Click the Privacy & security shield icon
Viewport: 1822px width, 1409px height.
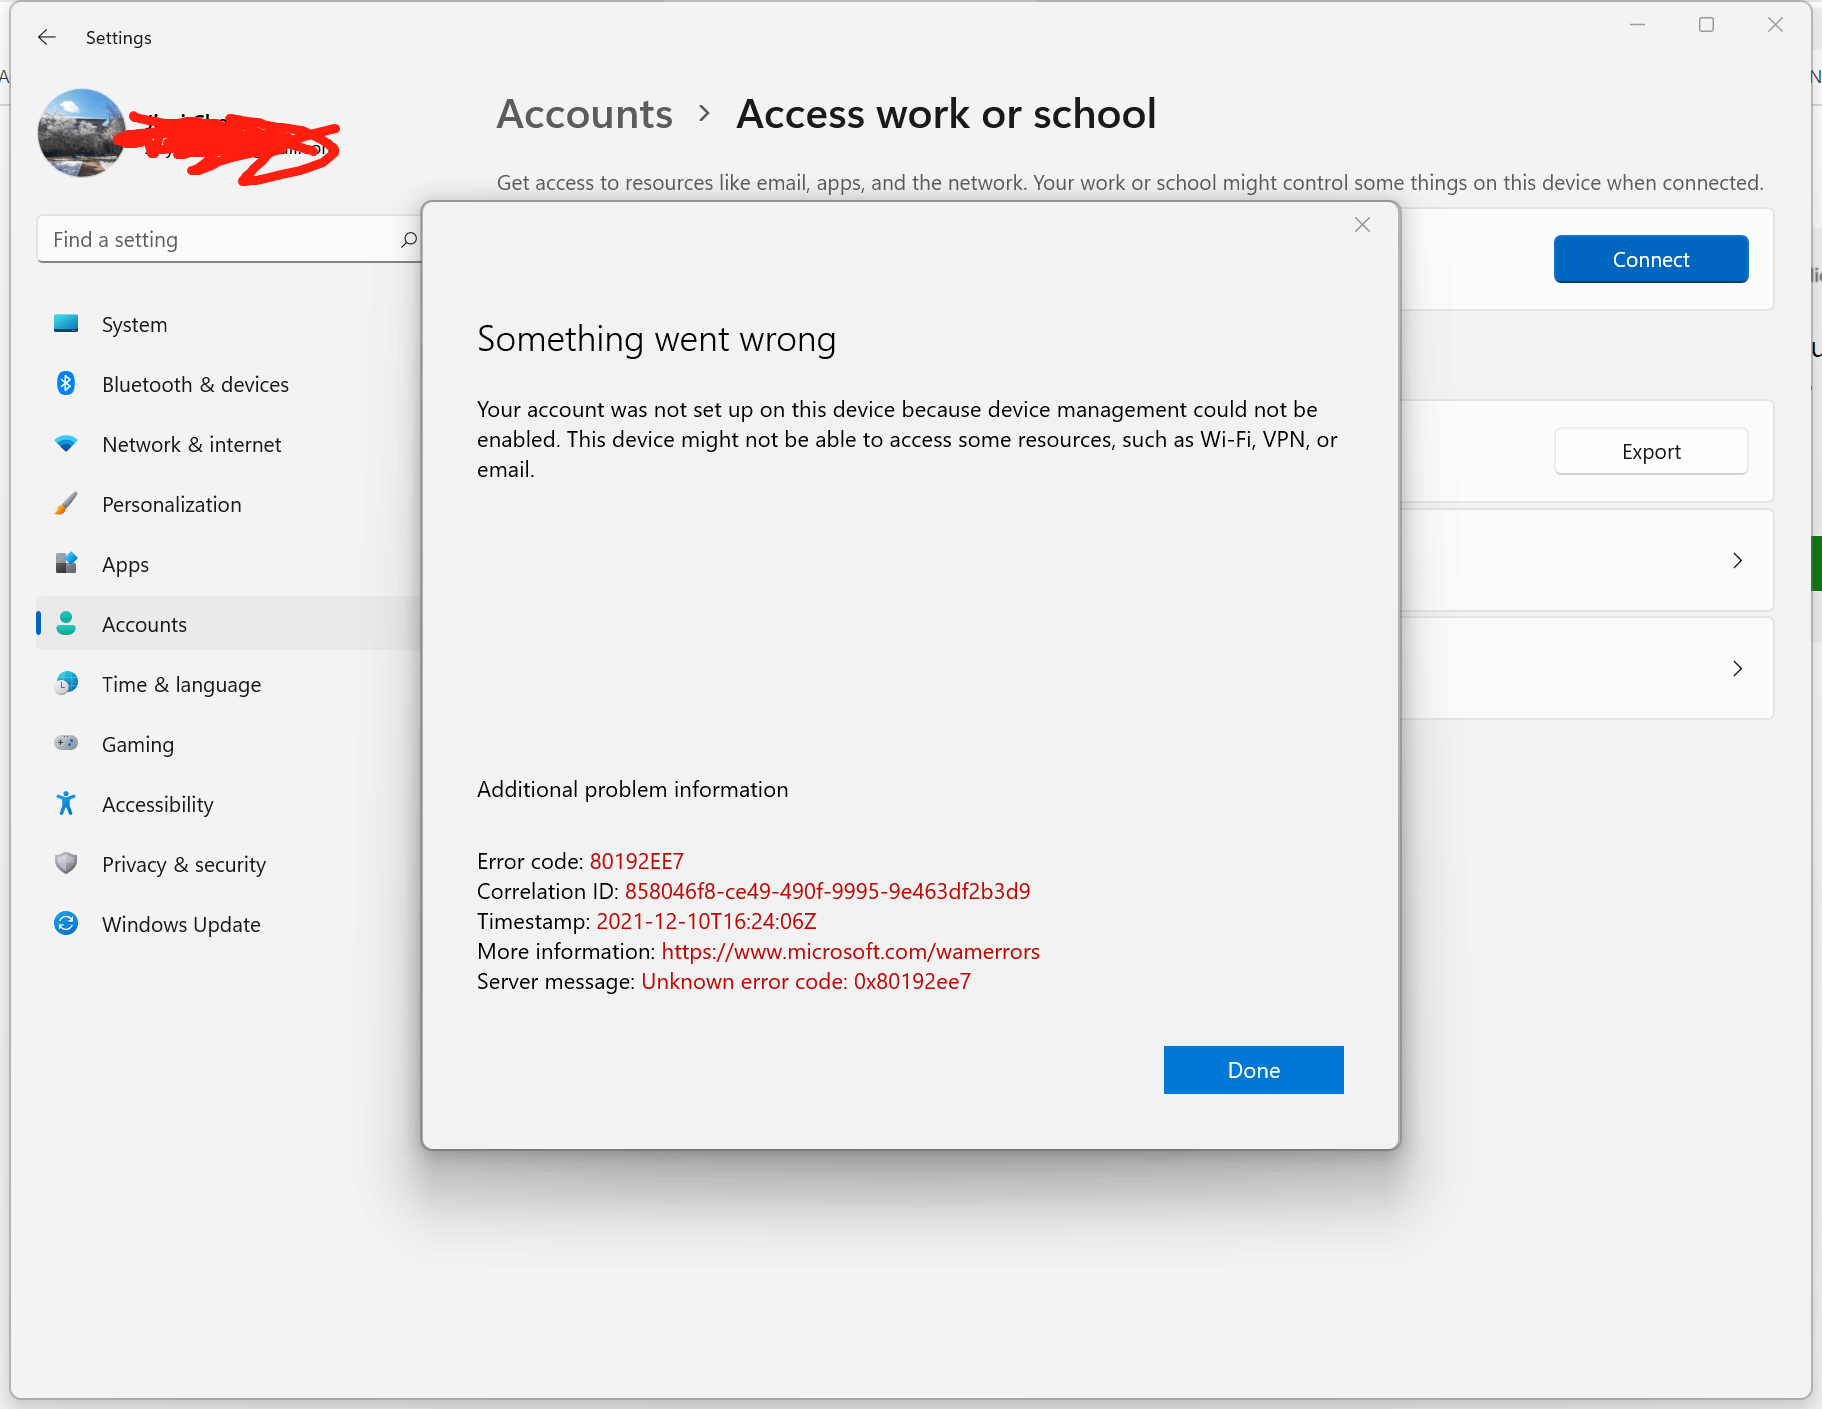click(x=66, y=864)
